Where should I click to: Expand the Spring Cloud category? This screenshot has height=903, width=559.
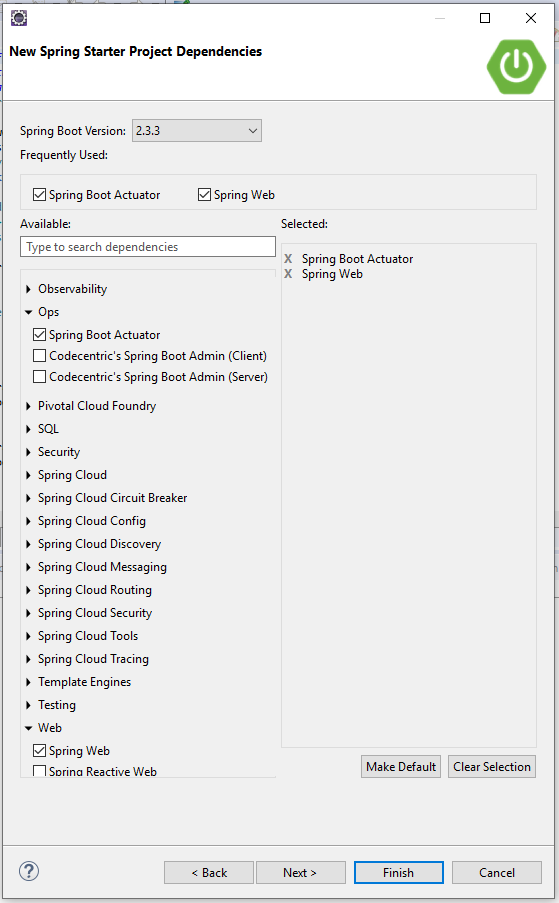click(x=28, y=475)
